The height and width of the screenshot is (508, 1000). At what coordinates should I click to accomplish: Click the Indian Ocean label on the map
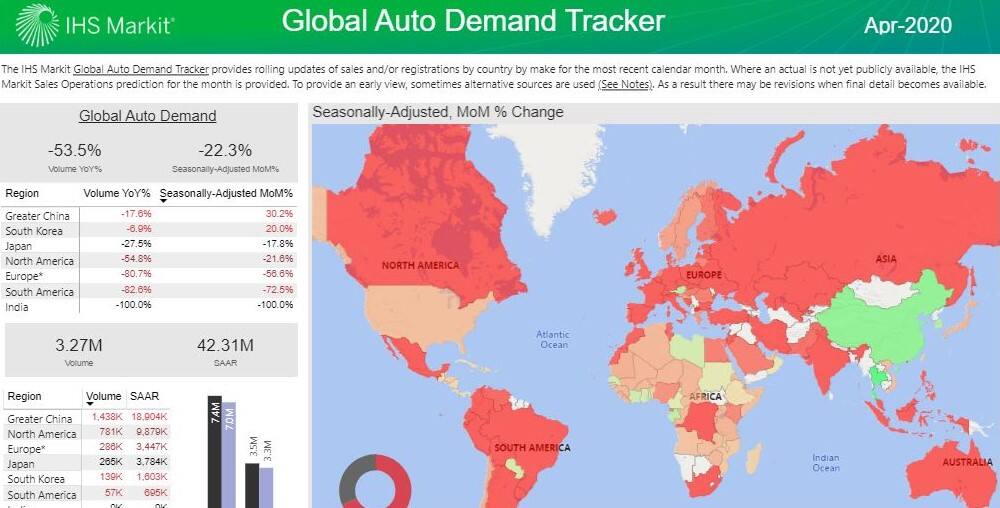(826, 463)
